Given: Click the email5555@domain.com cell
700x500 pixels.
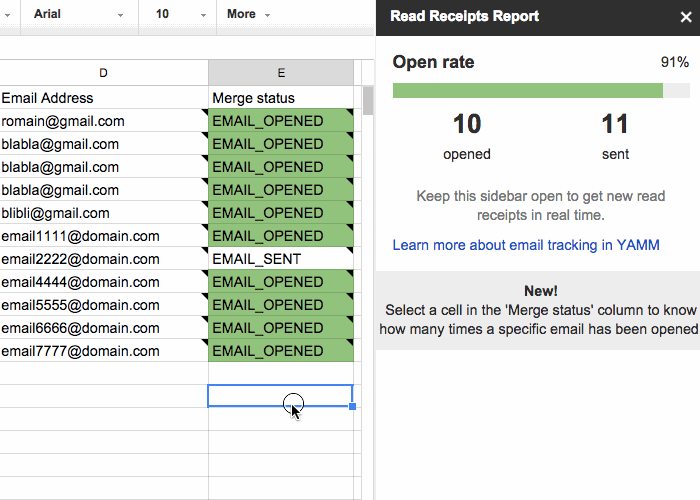Looking at the screenshot, I should pyautogui.click(x=103, y=305).
